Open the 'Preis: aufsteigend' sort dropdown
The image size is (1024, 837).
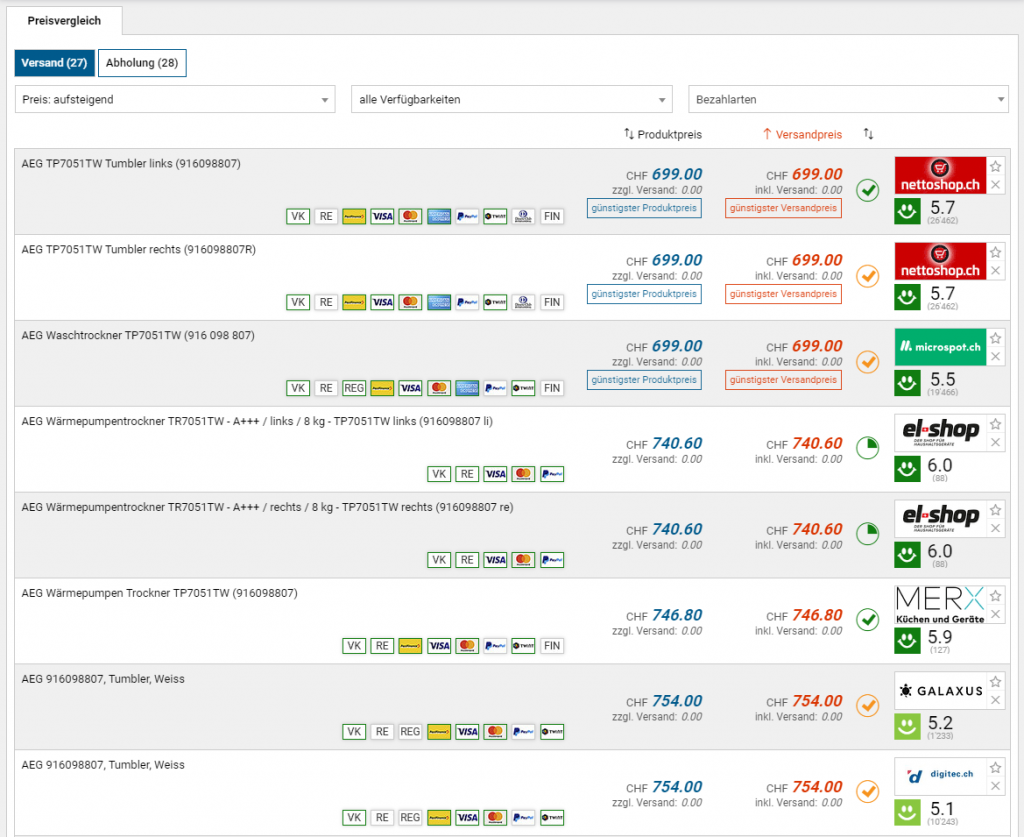click(175, 100)
